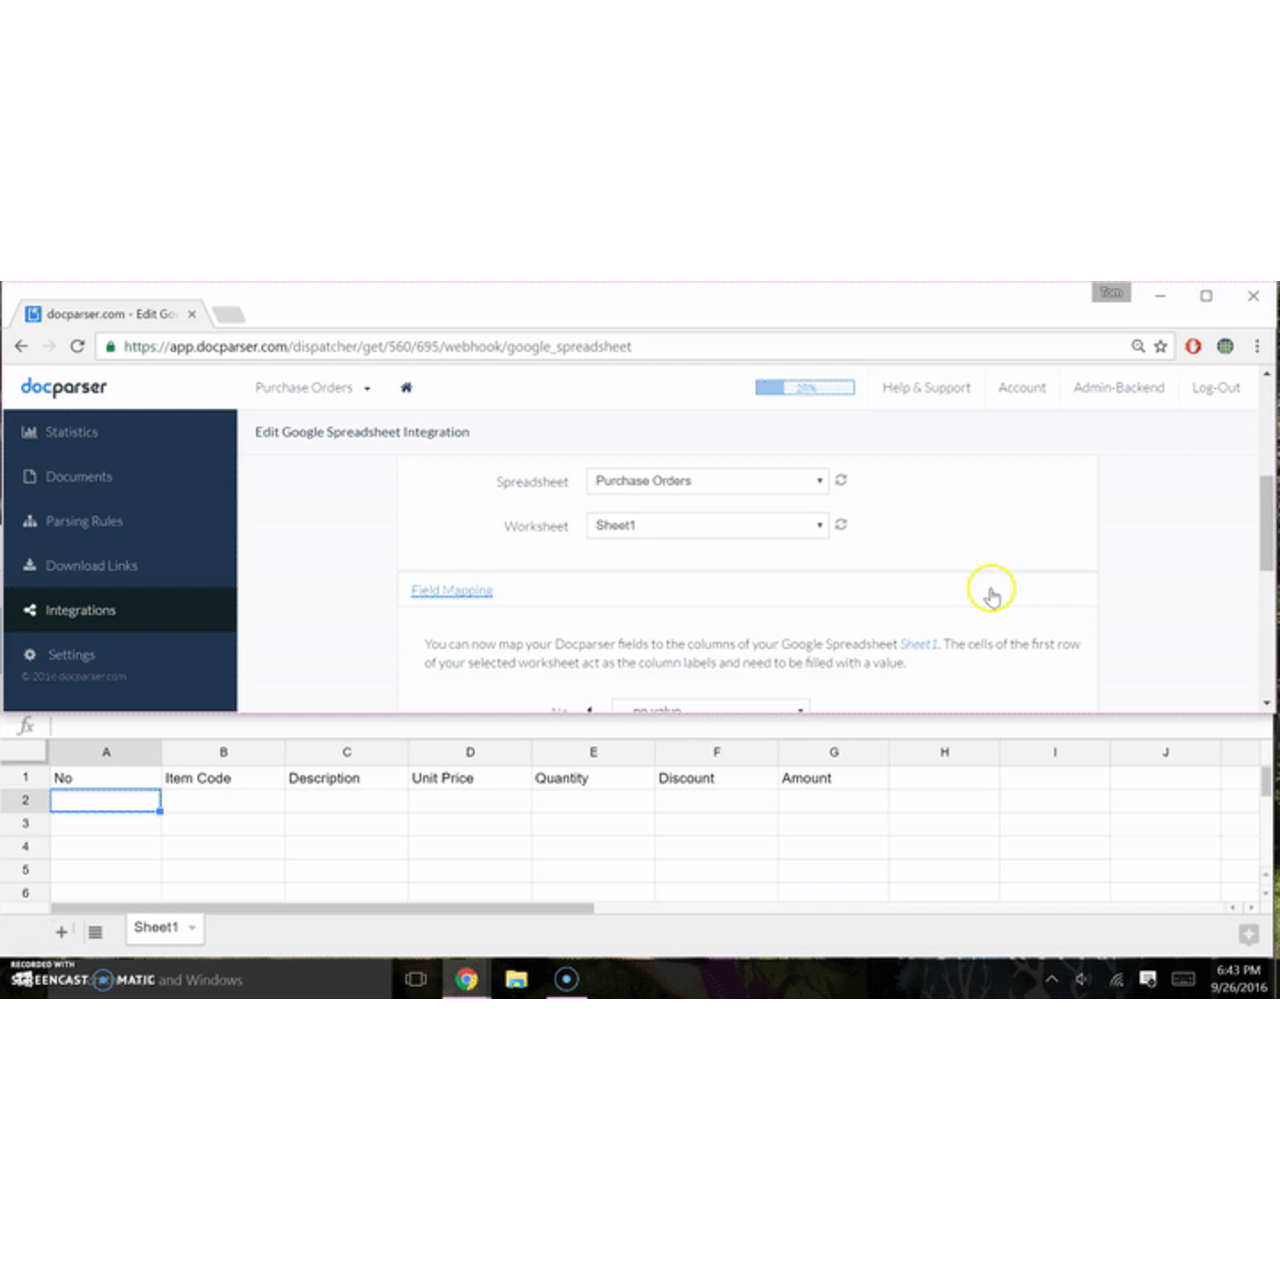Click the Log-Out link
Image resolution: width=1280 pixels, height=1280 pixels.
pyautogui.click(x=1216, y=387)
